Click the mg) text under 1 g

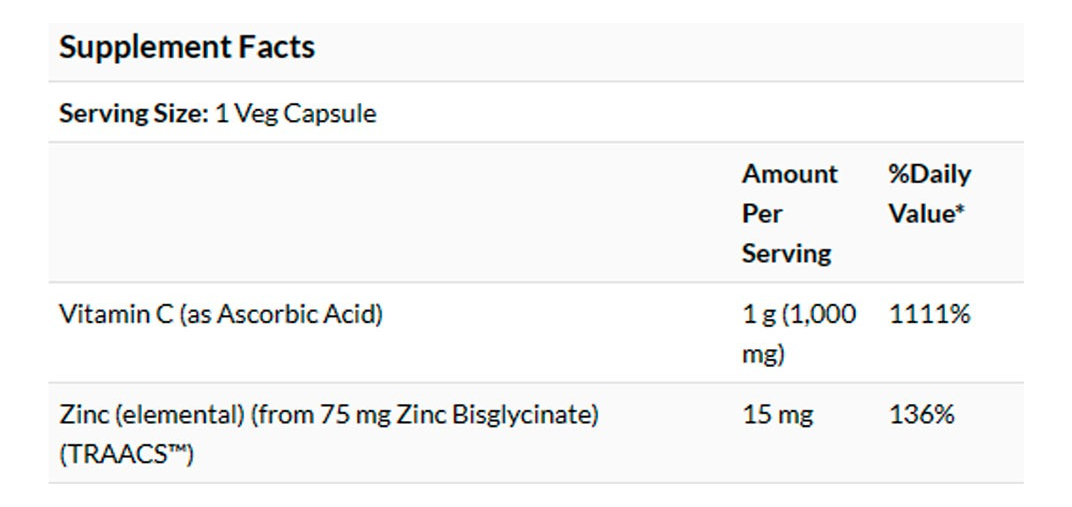pyautogui.click(x=763, y=354)
